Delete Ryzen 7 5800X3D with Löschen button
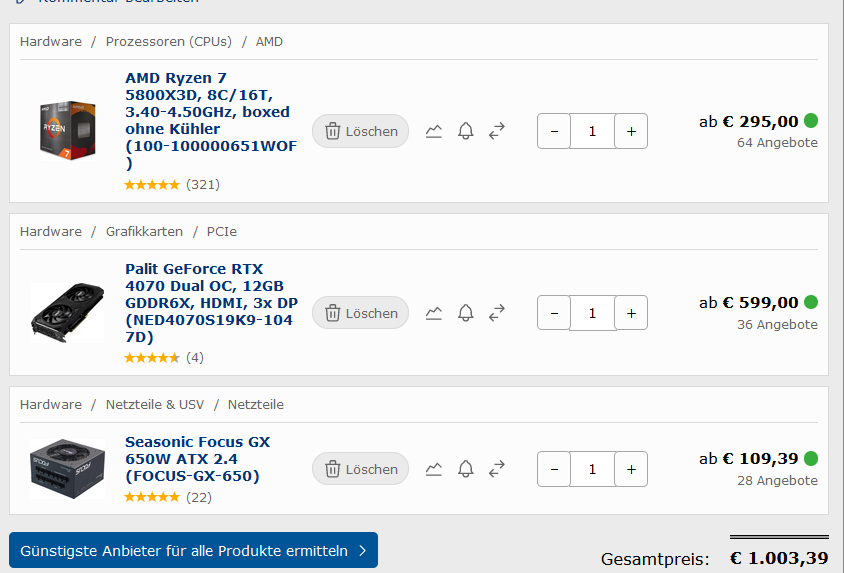 [x=361, y=131]
